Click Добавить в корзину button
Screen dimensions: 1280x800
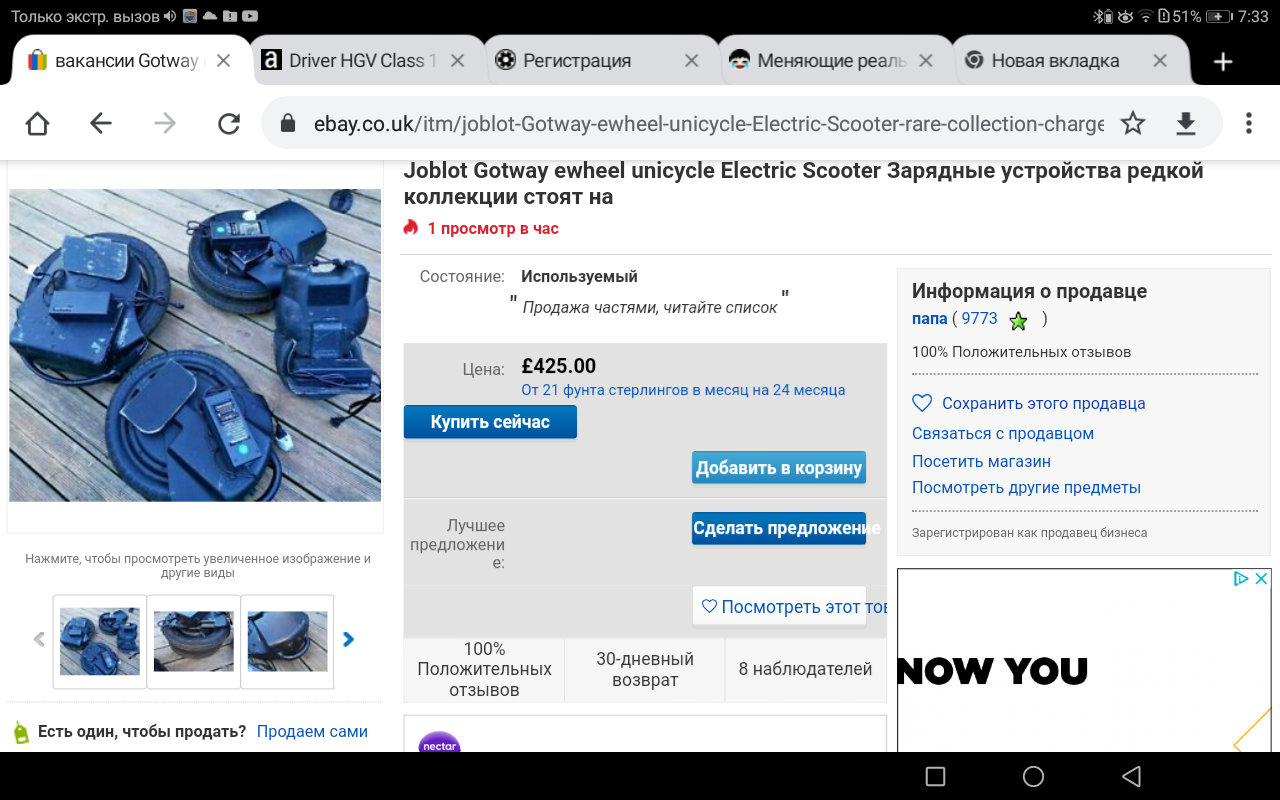pyautogui.click(x=779, y=468)
